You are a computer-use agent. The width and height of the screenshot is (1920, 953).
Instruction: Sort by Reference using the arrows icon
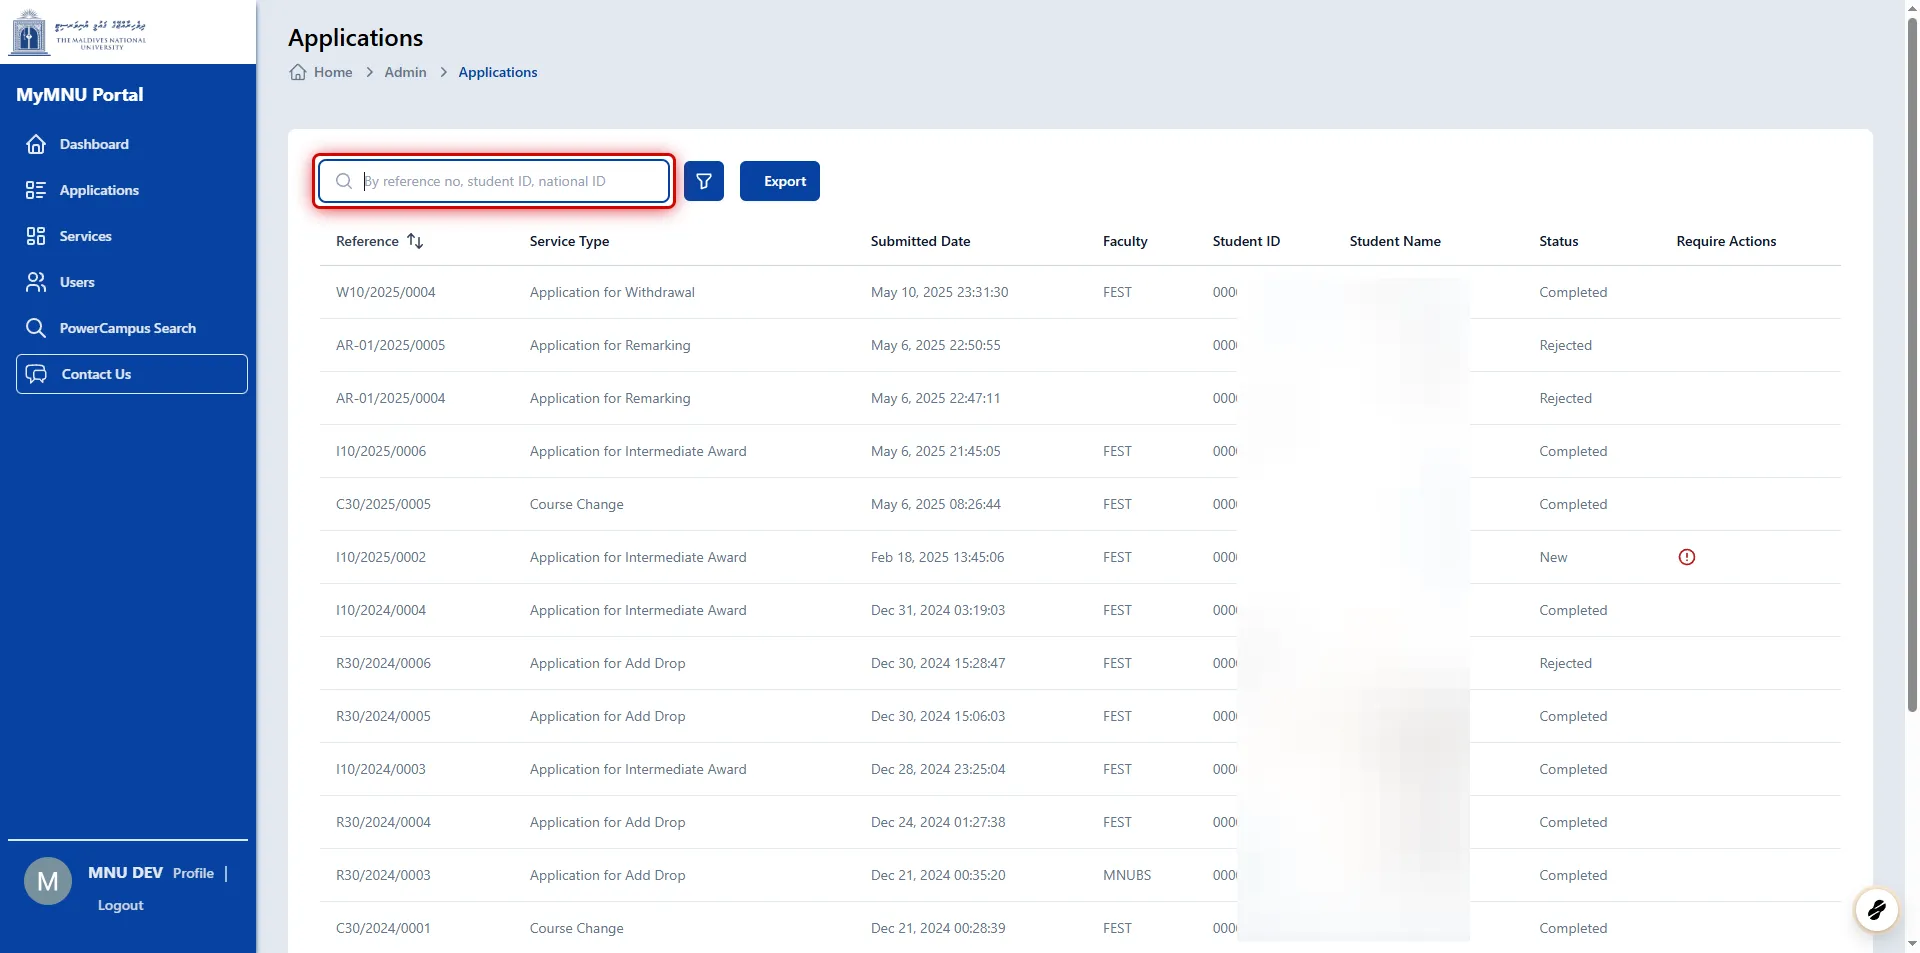[415, 241]
